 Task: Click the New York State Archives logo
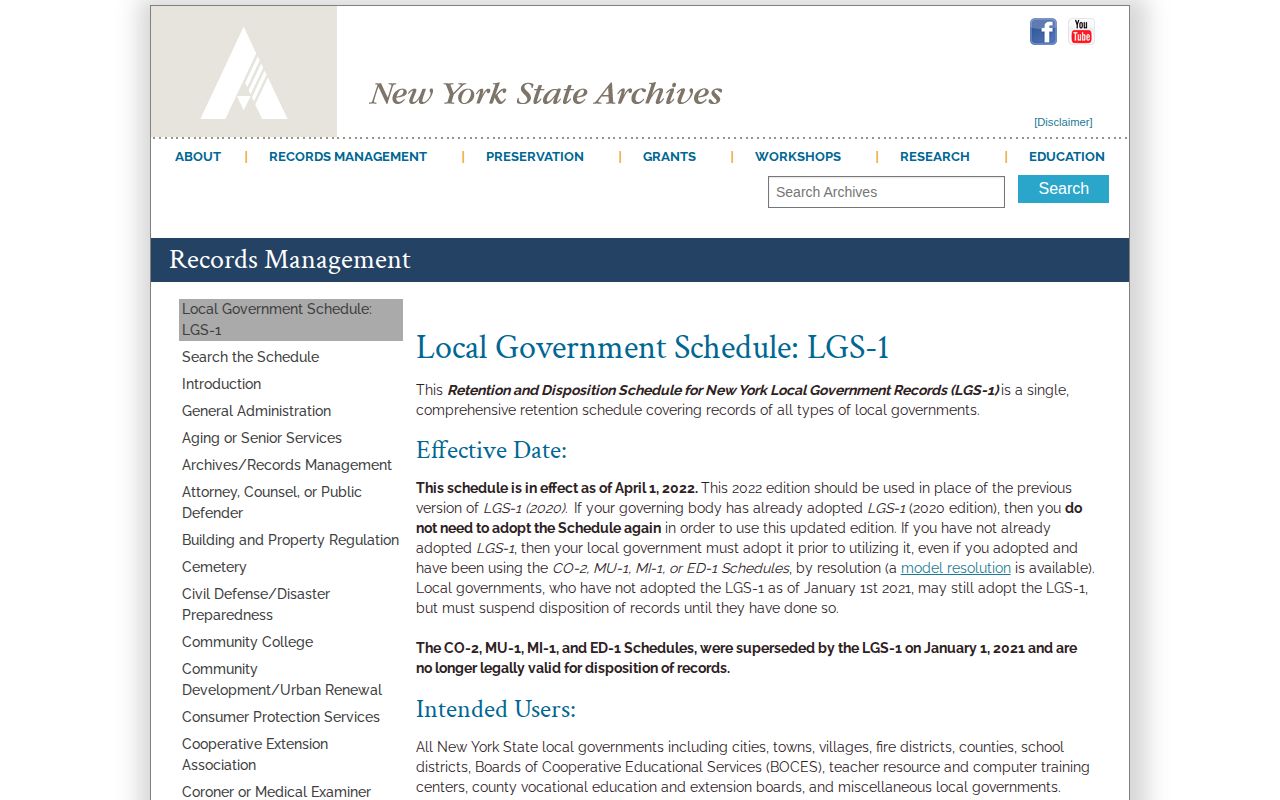[x=244, y=72]
